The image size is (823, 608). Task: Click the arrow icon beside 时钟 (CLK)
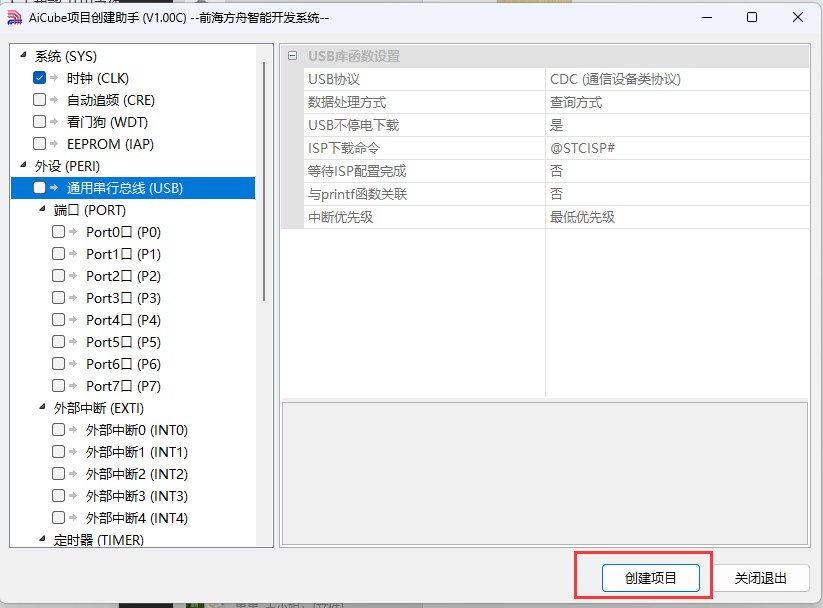tap(54, 78)
